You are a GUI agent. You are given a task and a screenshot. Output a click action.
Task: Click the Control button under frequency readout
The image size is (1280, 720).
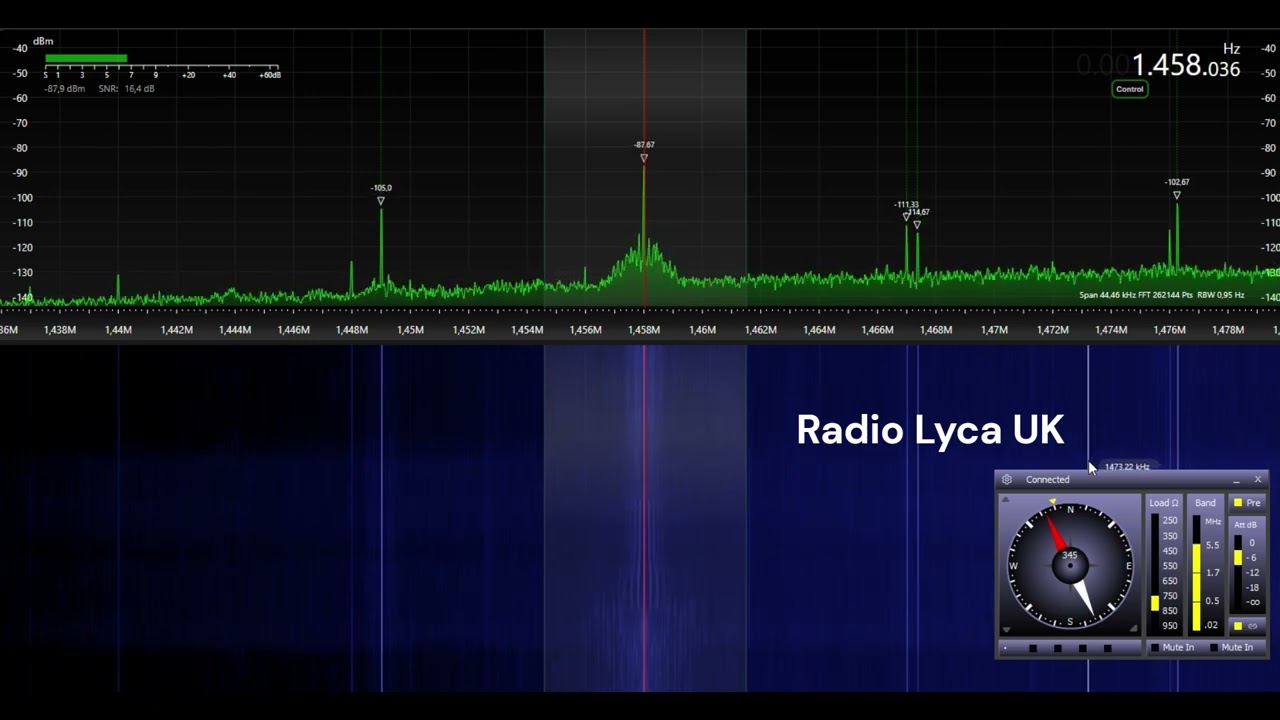click(1129, 89)
